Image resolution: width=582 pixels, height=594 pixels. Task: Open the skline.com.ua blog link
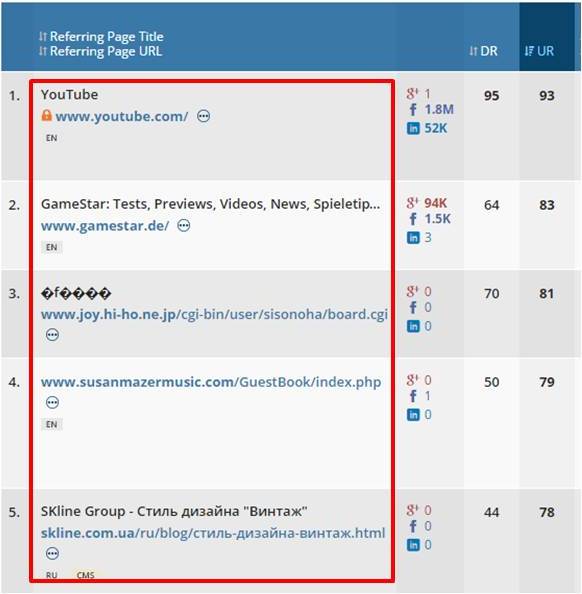[x=213, y=533]
